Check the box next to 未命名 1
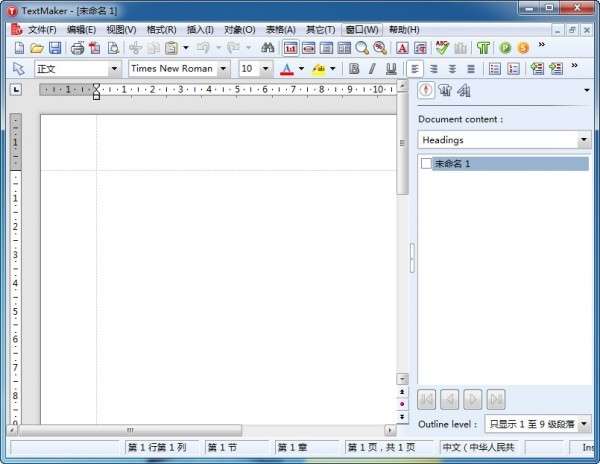Screen dimensions: 600x464 pyautogui.click(x=427, y=163)
